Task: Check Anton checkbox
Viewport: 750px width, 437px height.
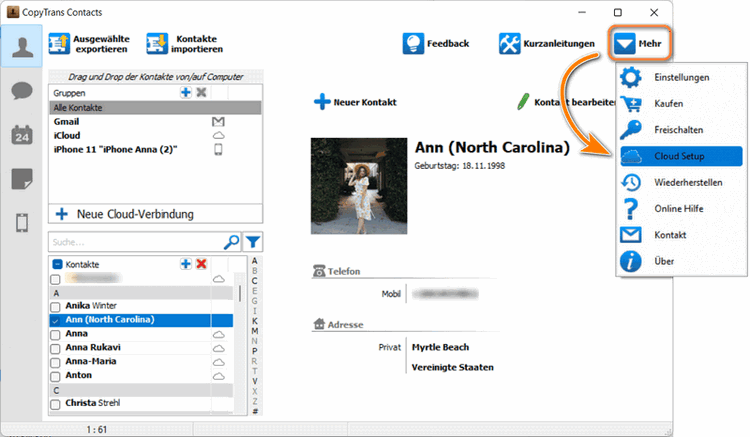Action: (x=55, y=376)
